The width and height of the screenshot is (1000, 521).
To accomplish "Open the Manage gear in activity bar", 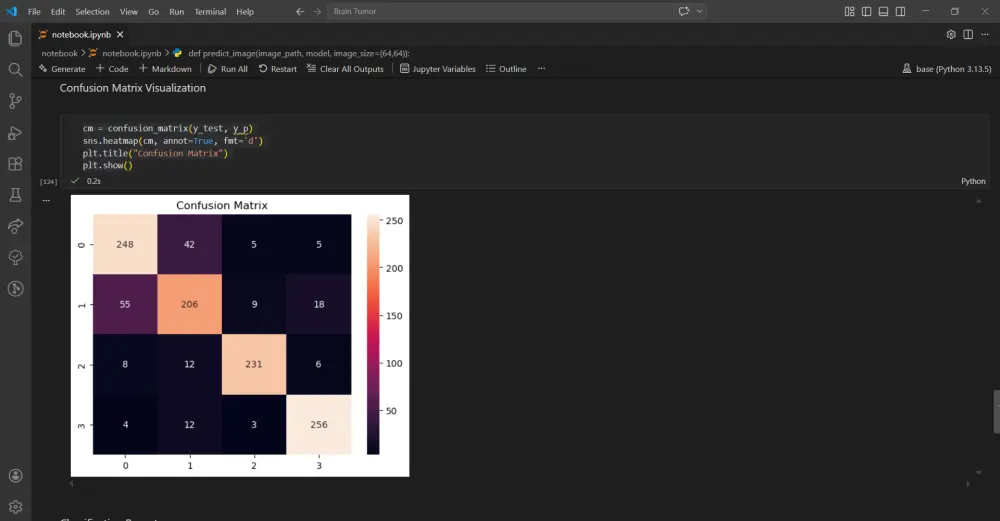I will point(15,506).
